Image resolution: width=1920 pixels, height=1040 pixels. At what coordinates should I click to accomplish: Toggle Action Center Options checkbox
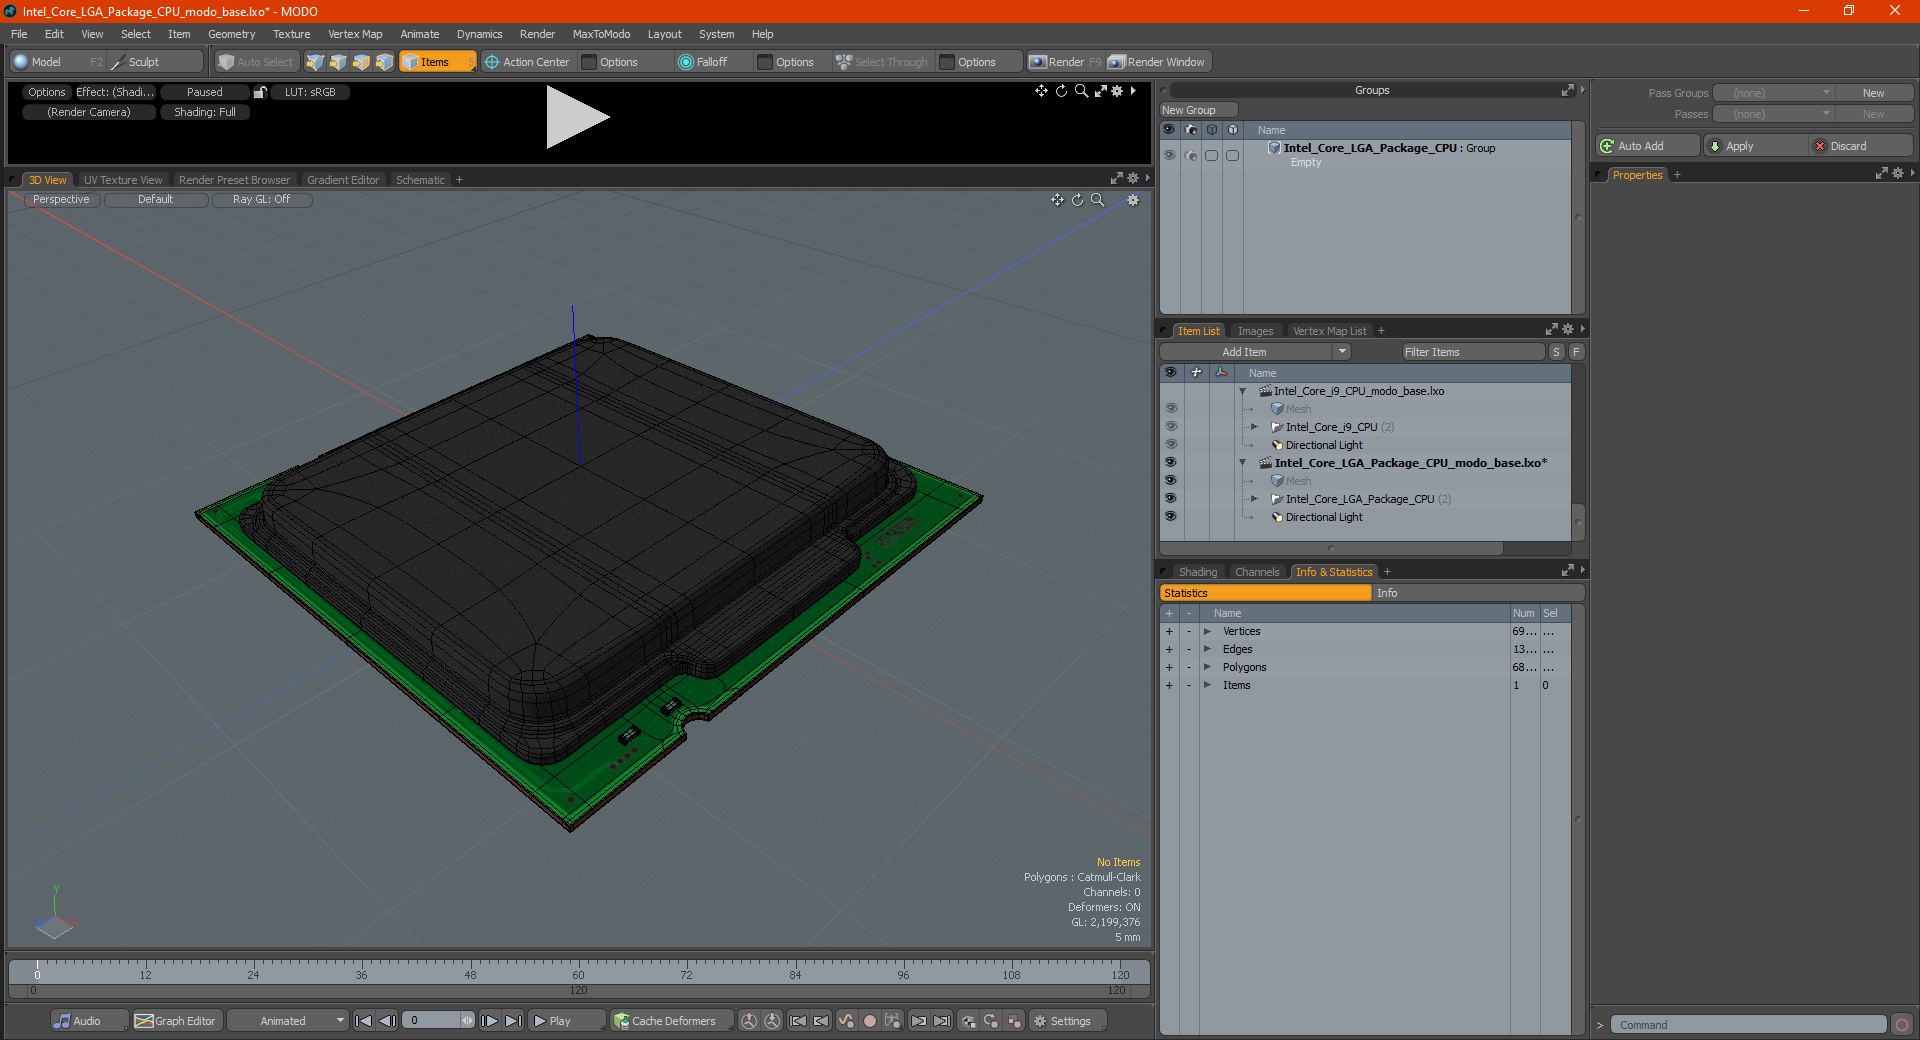[x=589, y=62]
